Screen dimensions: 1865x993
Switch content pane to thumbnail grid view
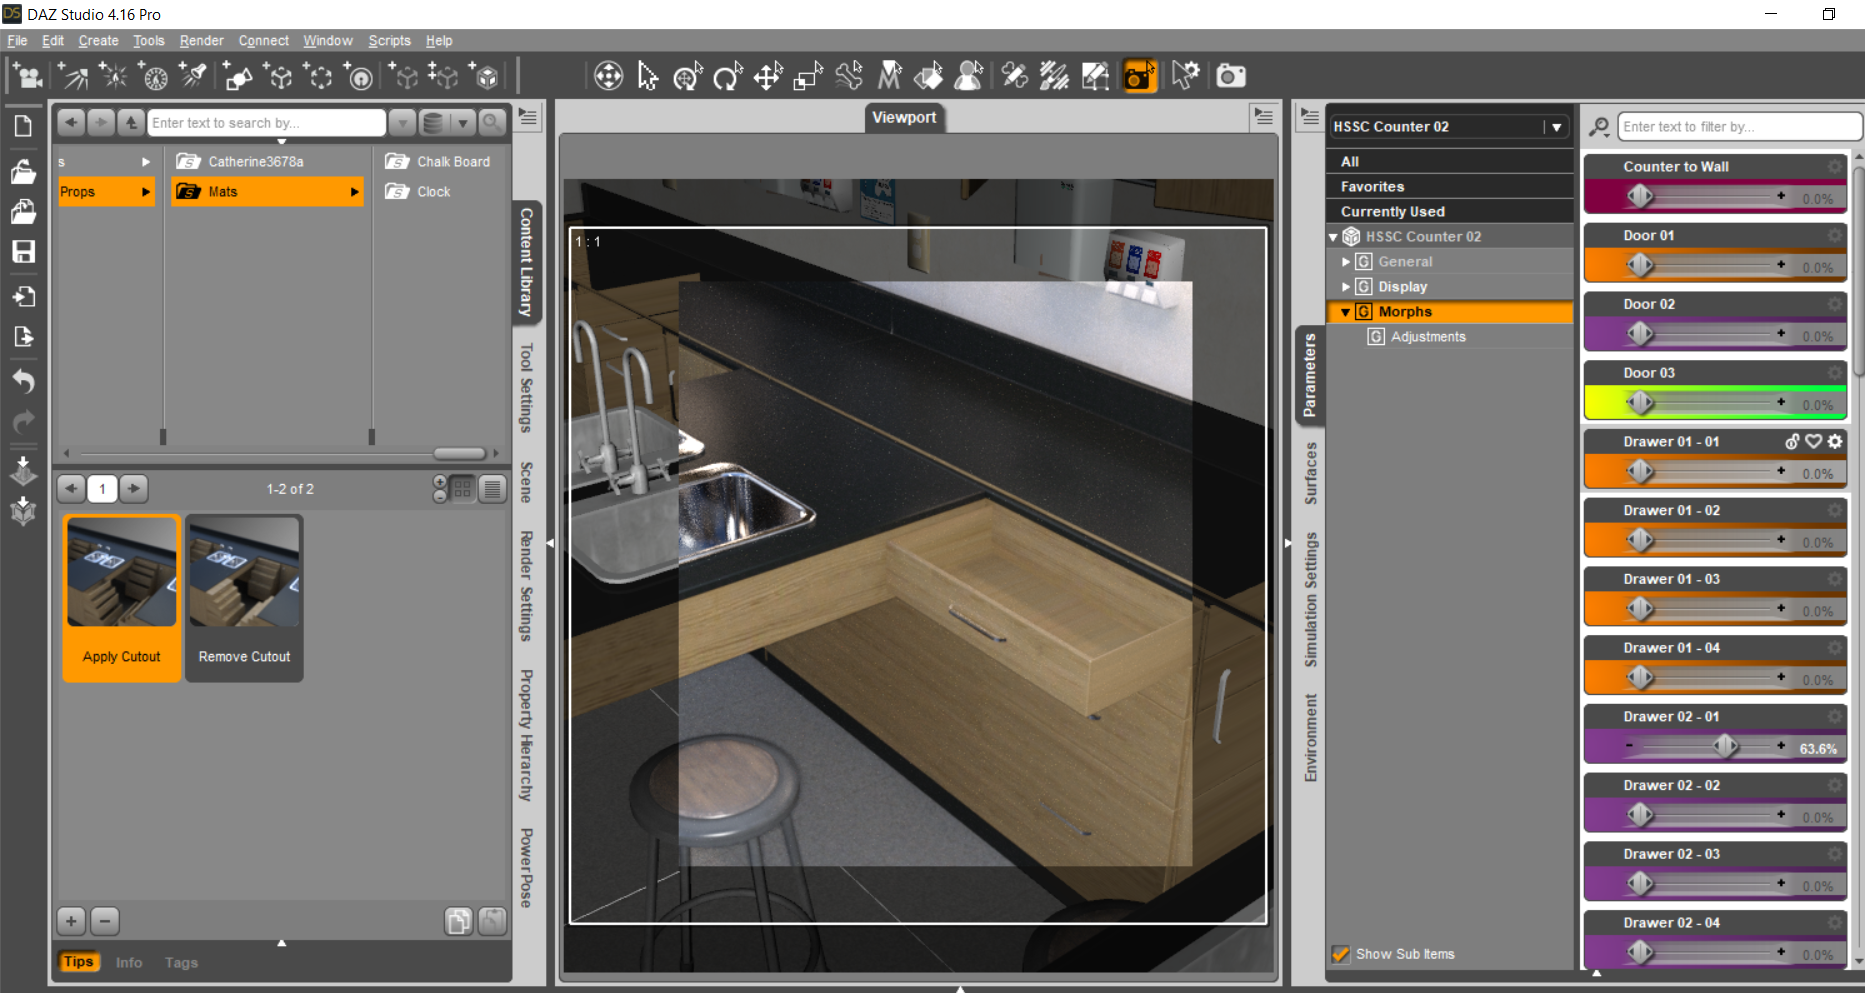[462, 489]
